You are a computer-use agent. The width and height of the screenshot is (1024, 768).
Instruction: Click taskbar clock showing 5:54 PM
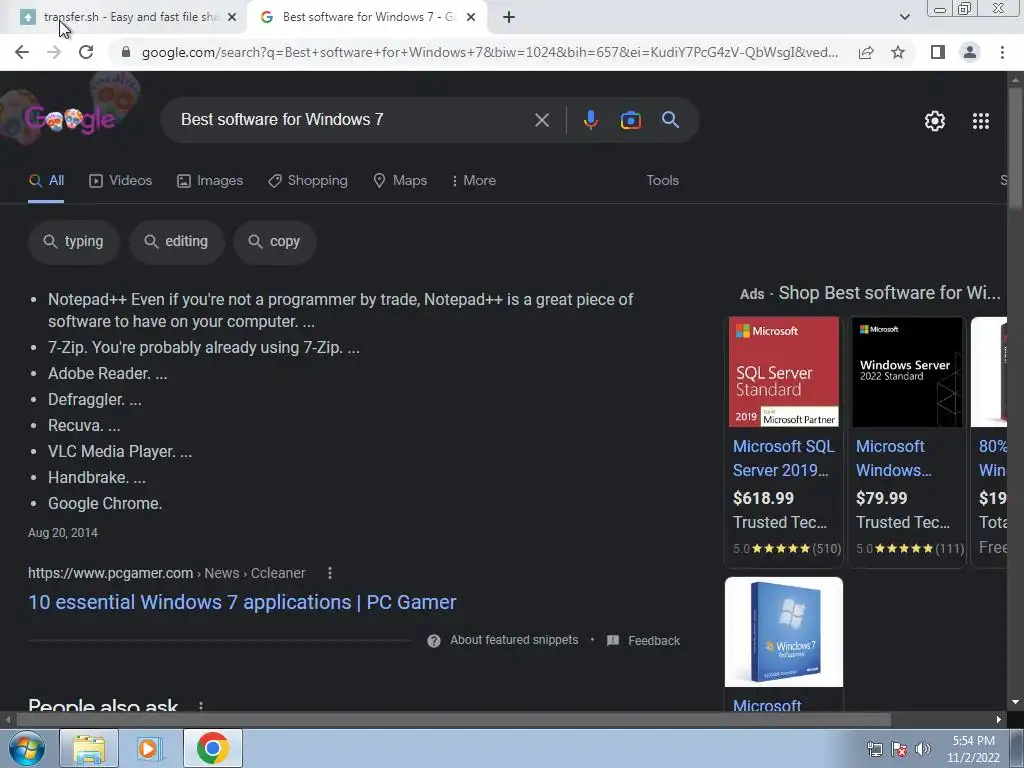point(973,749)
